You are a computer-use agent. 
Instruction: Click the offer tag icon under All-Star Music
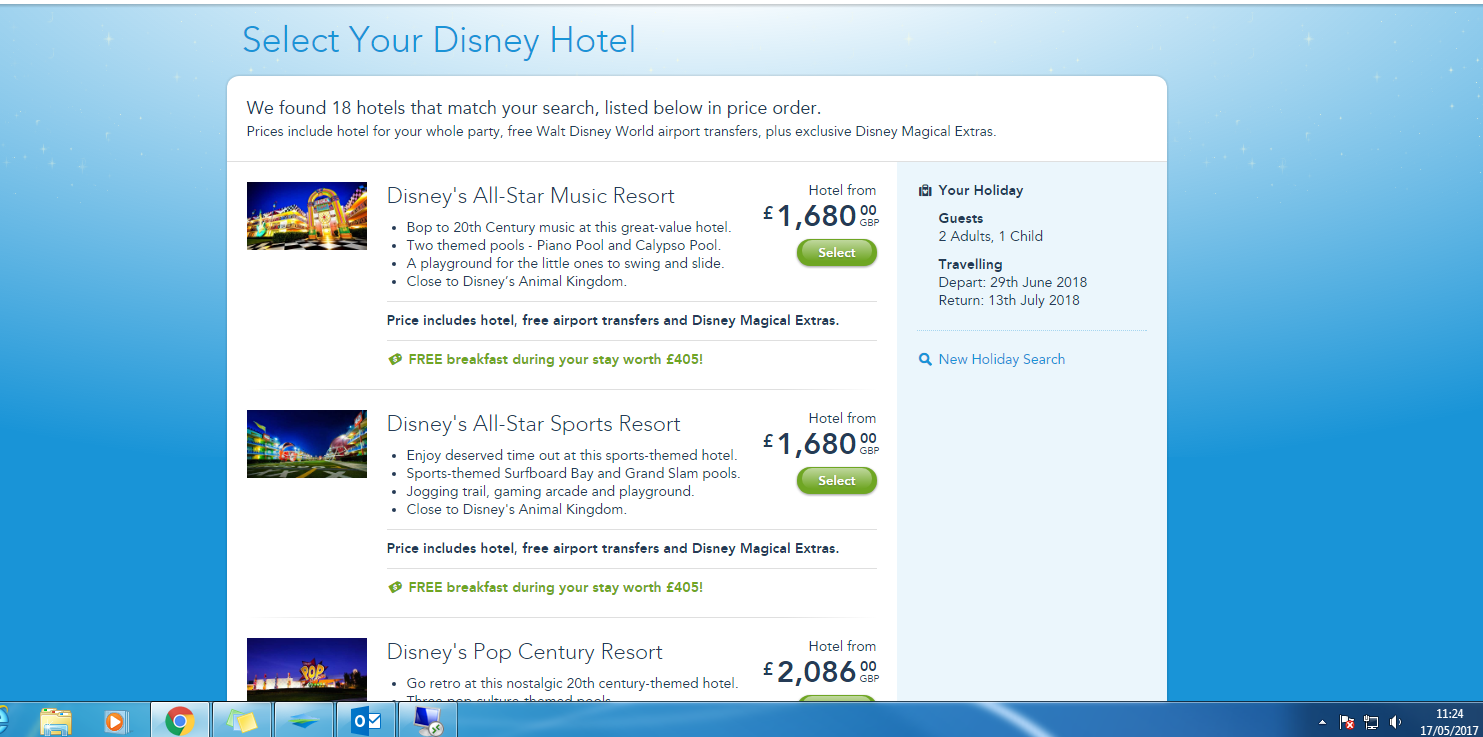pyautogui.click(x=395, y=359)
